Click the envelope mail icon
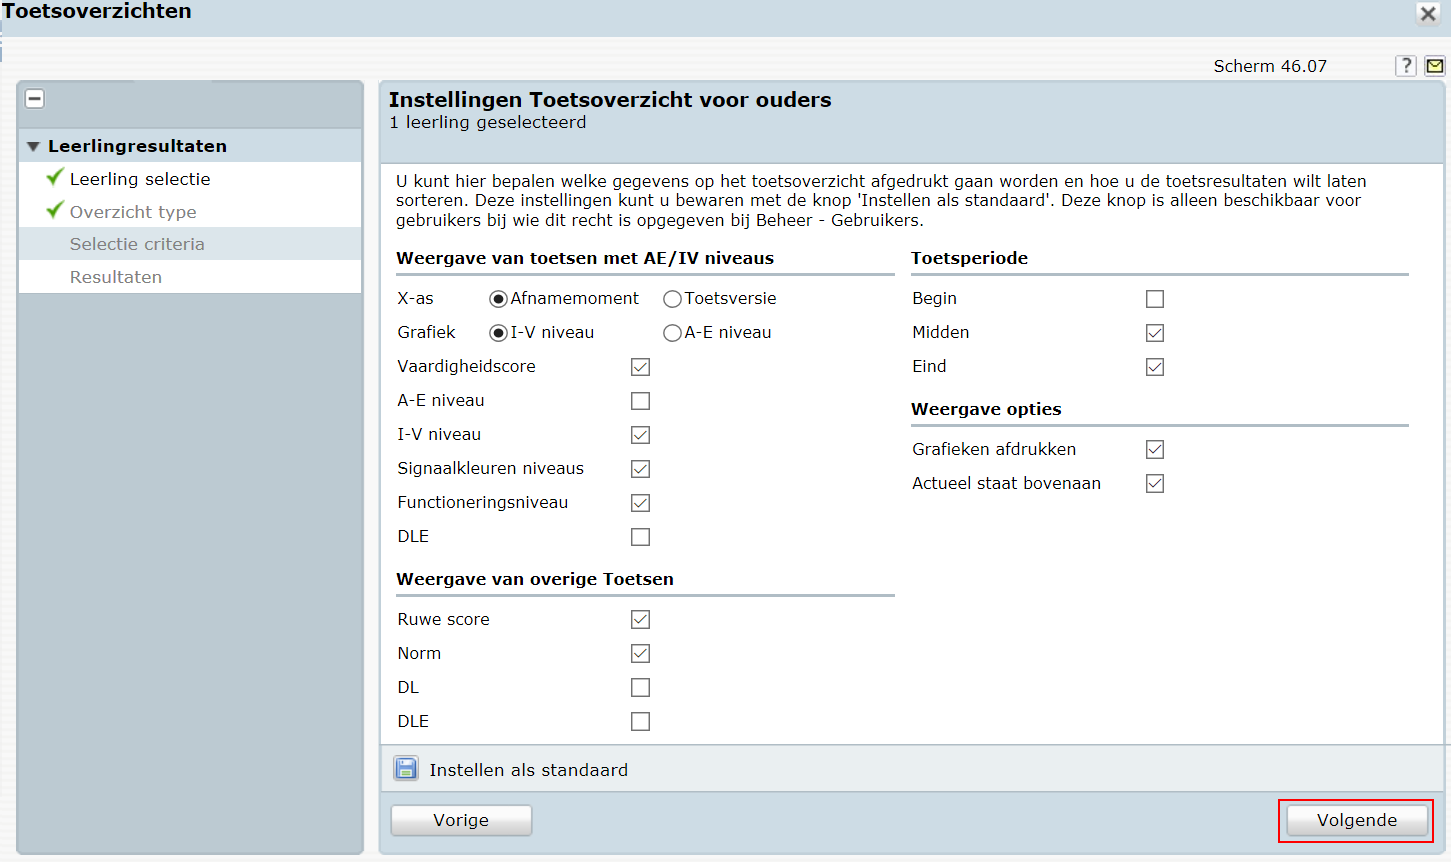The width and height of the screenshot is (1451, 862). tap(1435, 66)
